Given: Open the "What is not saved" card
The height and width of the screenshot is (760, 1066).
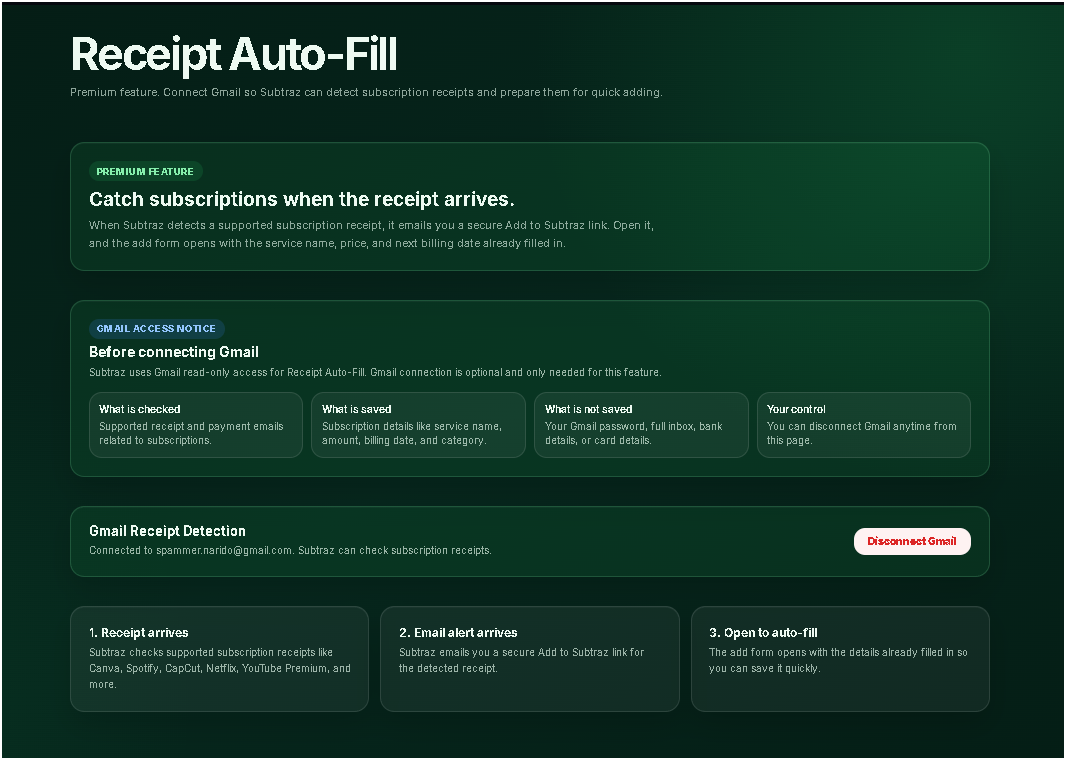Looking at the screenshot, I should pyautogui.click(x=641, y=425).
